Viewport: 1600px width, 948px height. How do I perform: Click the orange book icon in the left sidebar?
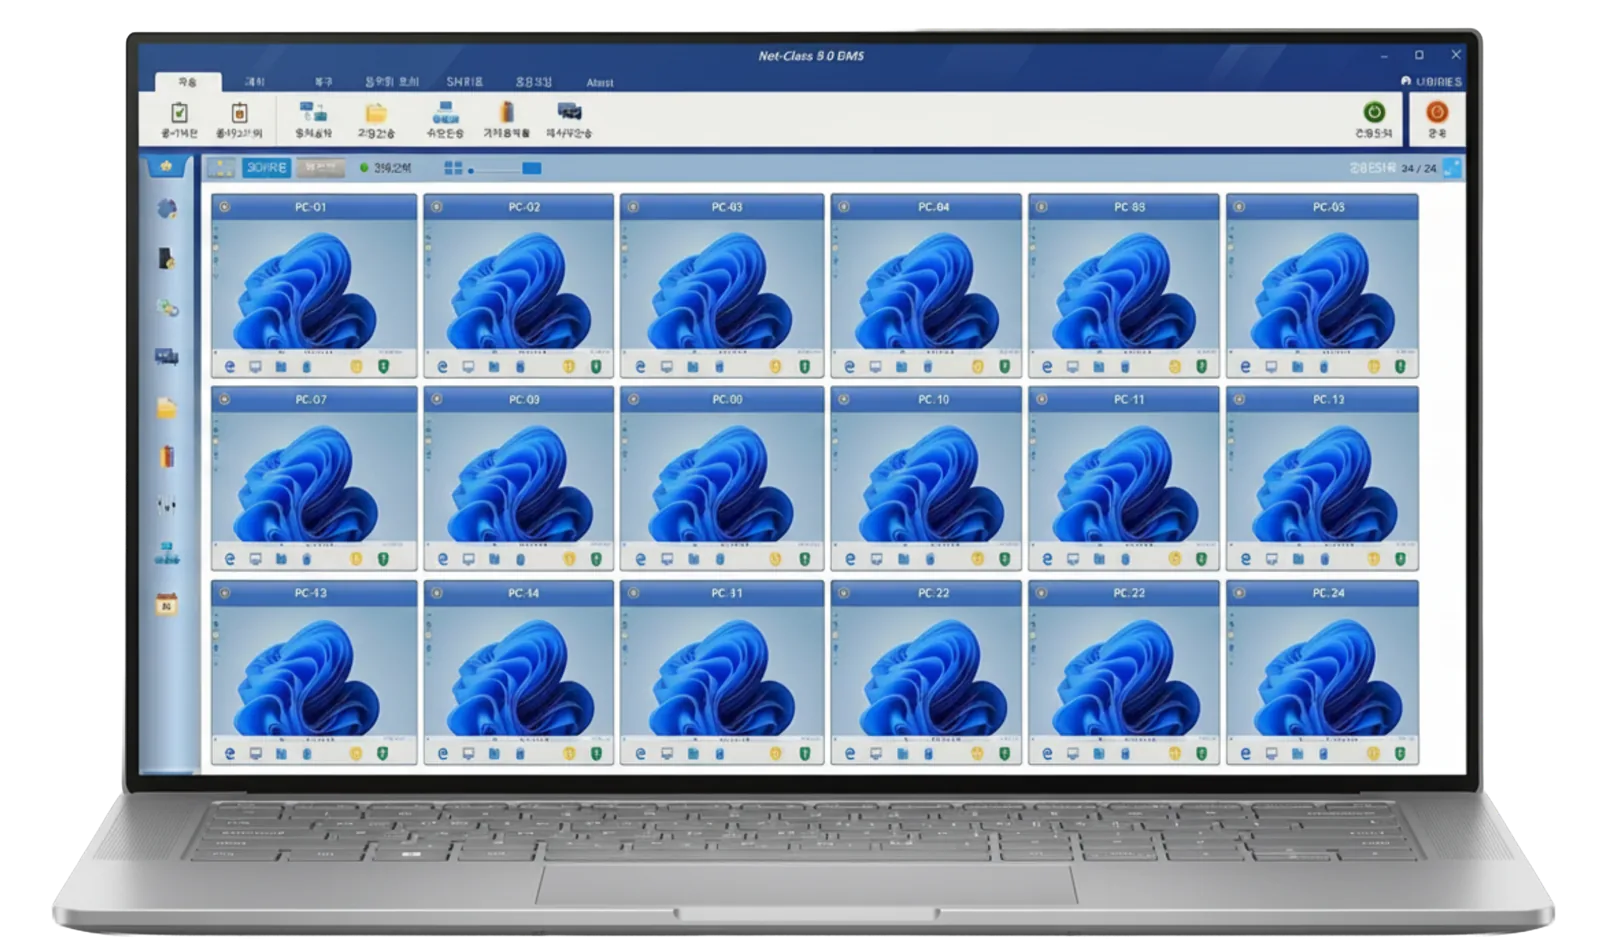point(167,457)
